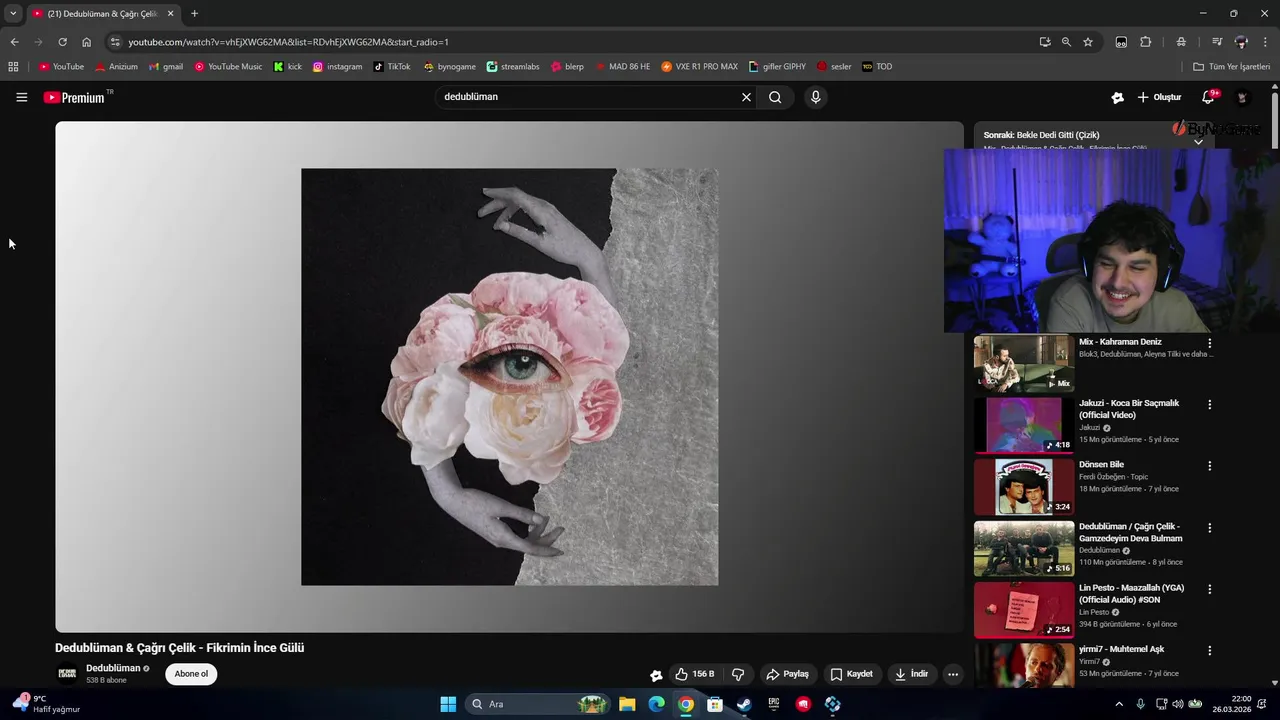Viewport: 1280px width, 720px height.
Task: Open the instagram bookmark
Action: [x=337, y=67]
